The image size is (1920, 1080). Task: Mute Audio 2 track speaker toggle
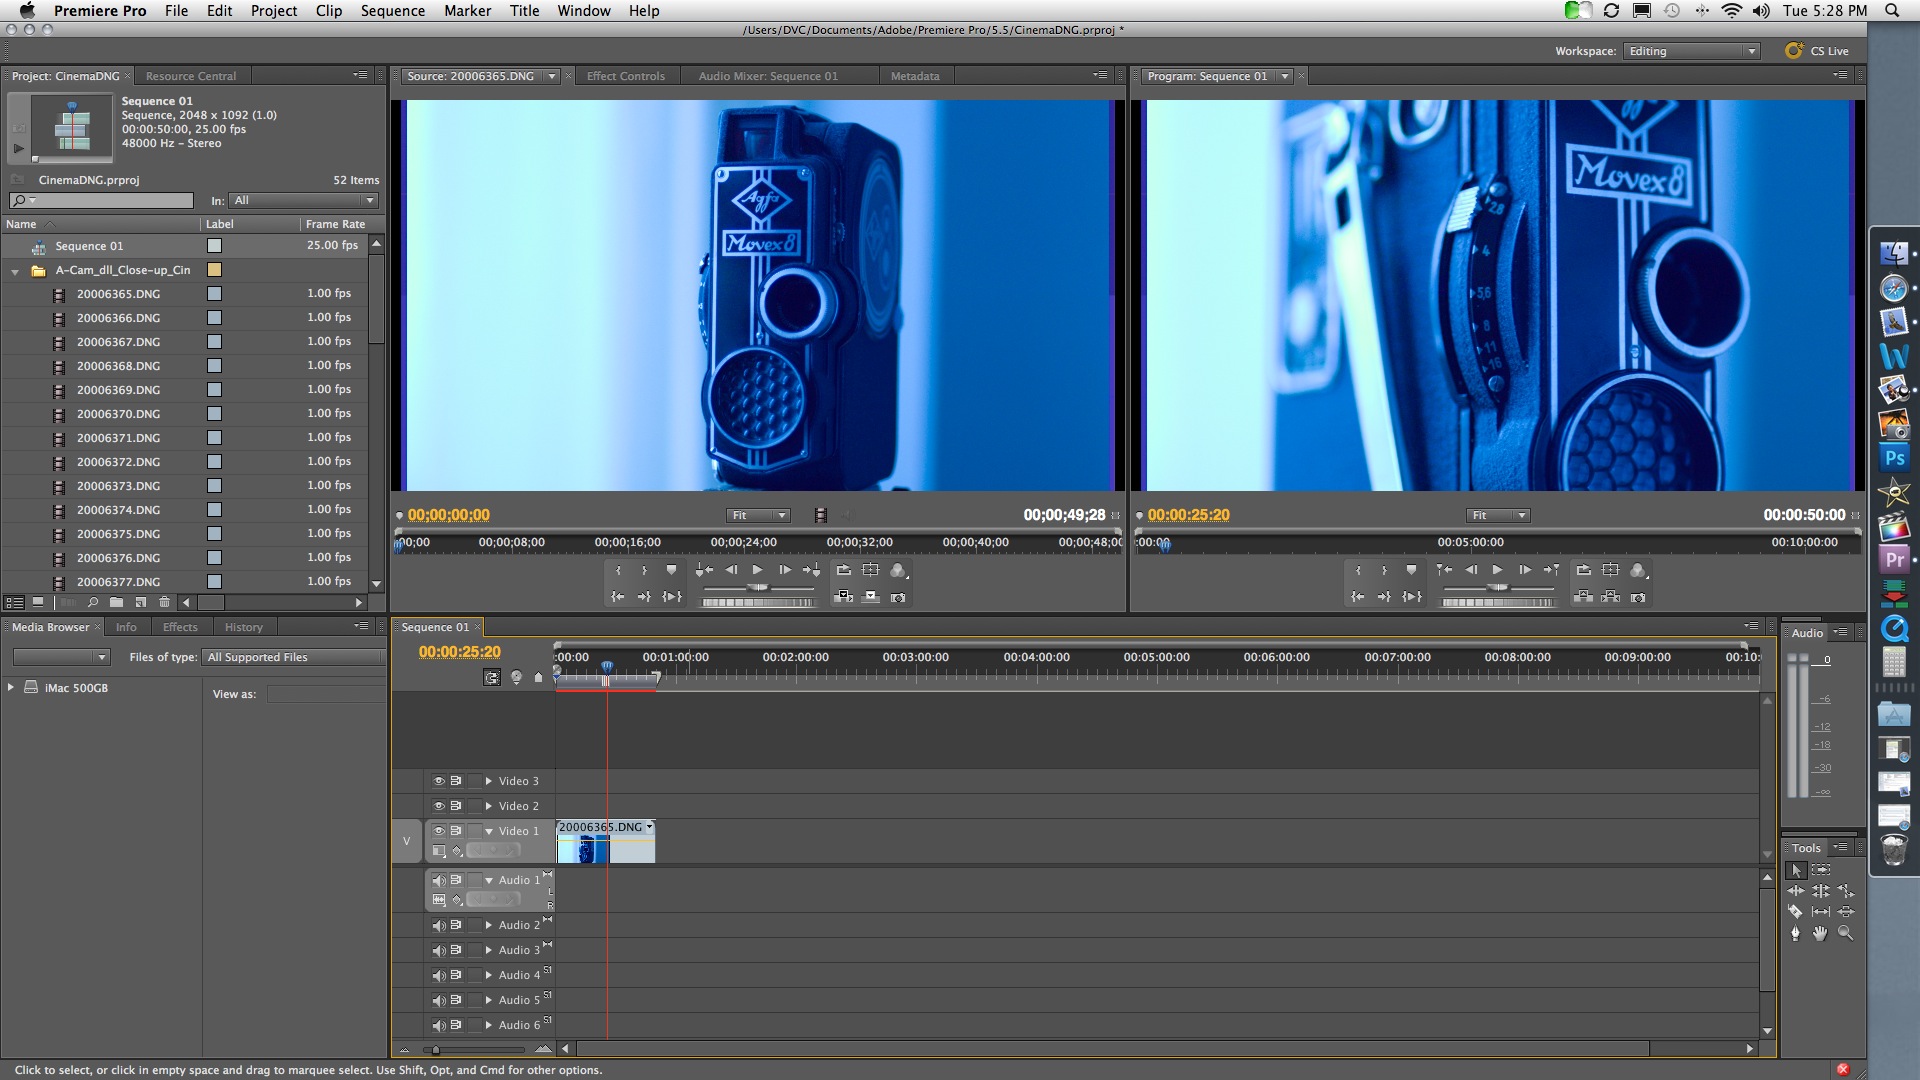point(438,925)
